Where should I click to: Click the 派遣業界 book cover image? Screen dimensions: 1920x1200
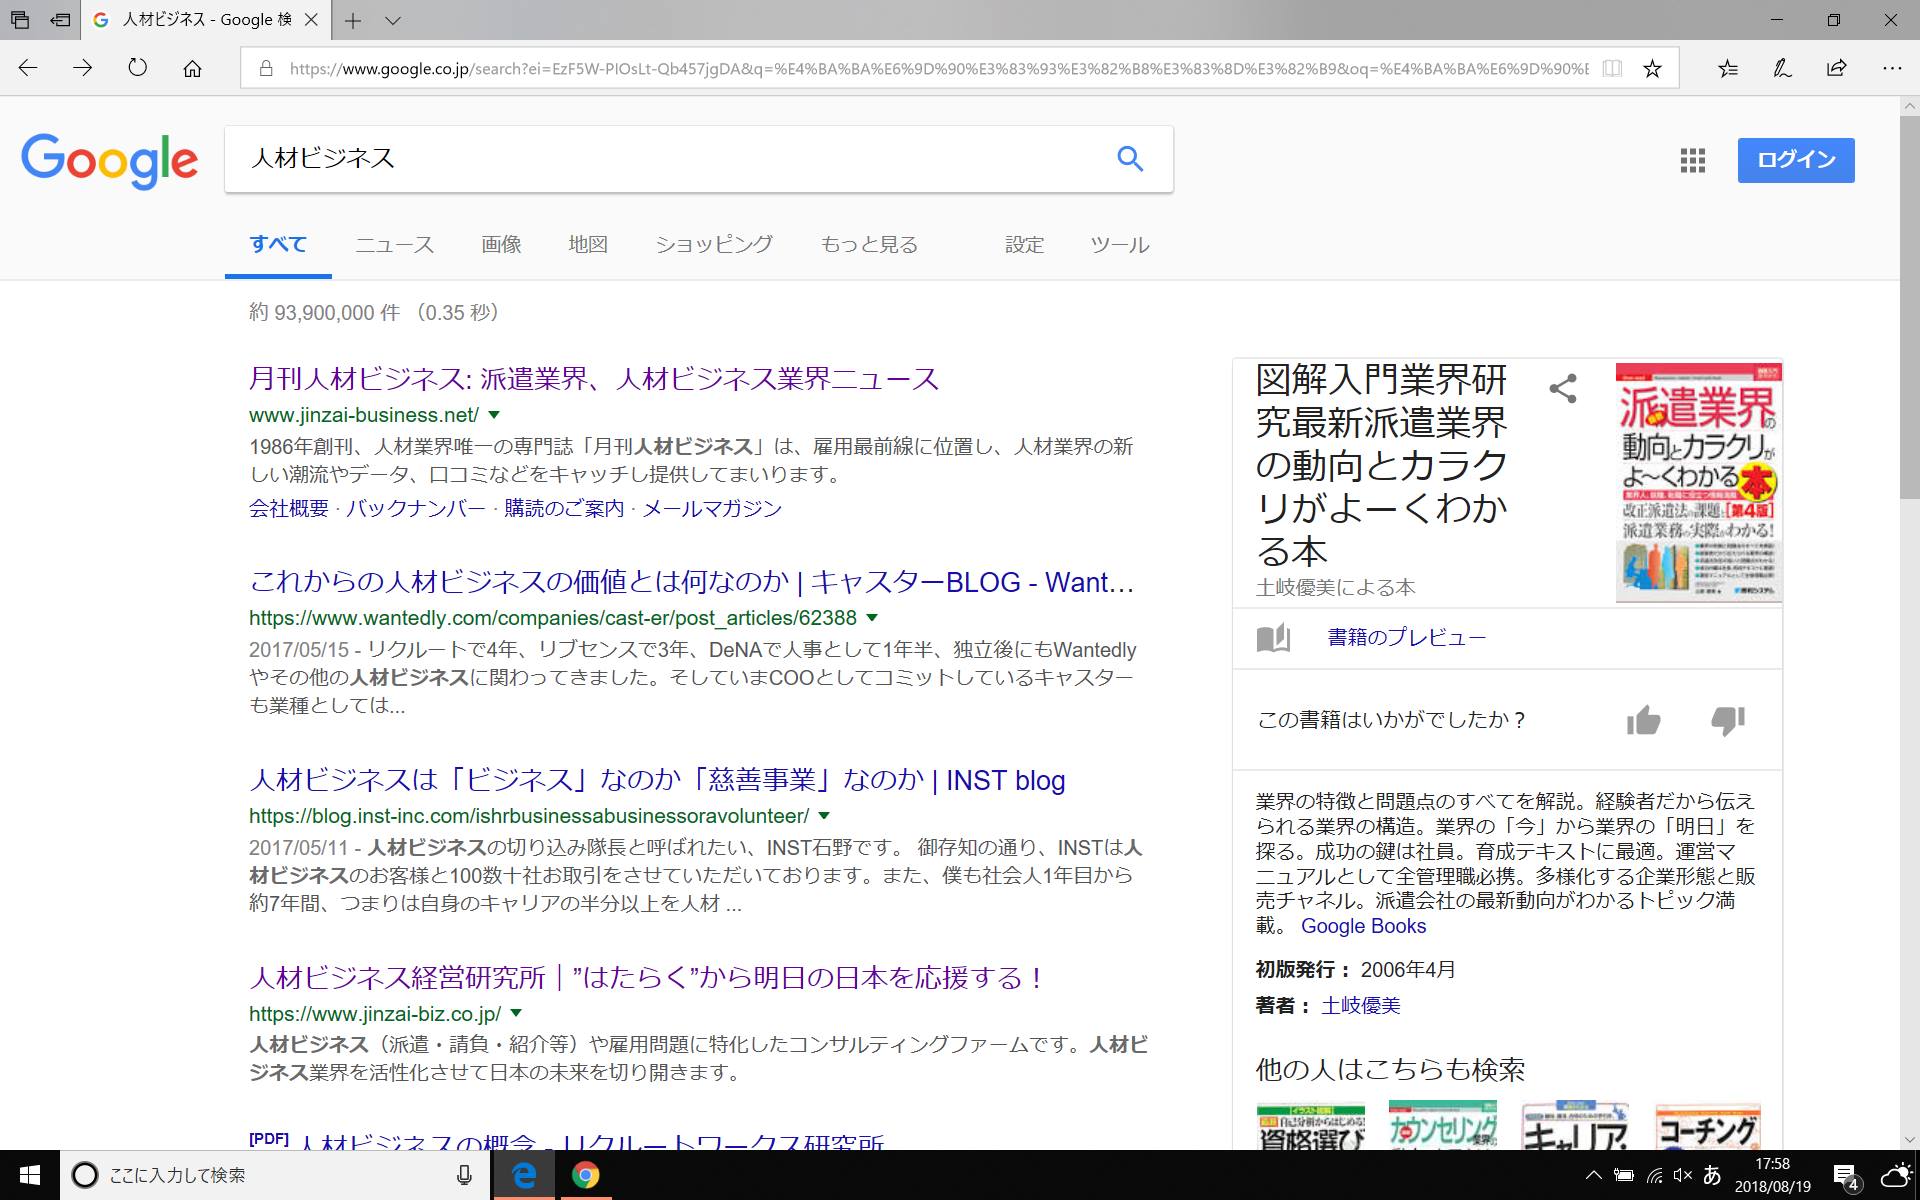(x=1698, y=482)
